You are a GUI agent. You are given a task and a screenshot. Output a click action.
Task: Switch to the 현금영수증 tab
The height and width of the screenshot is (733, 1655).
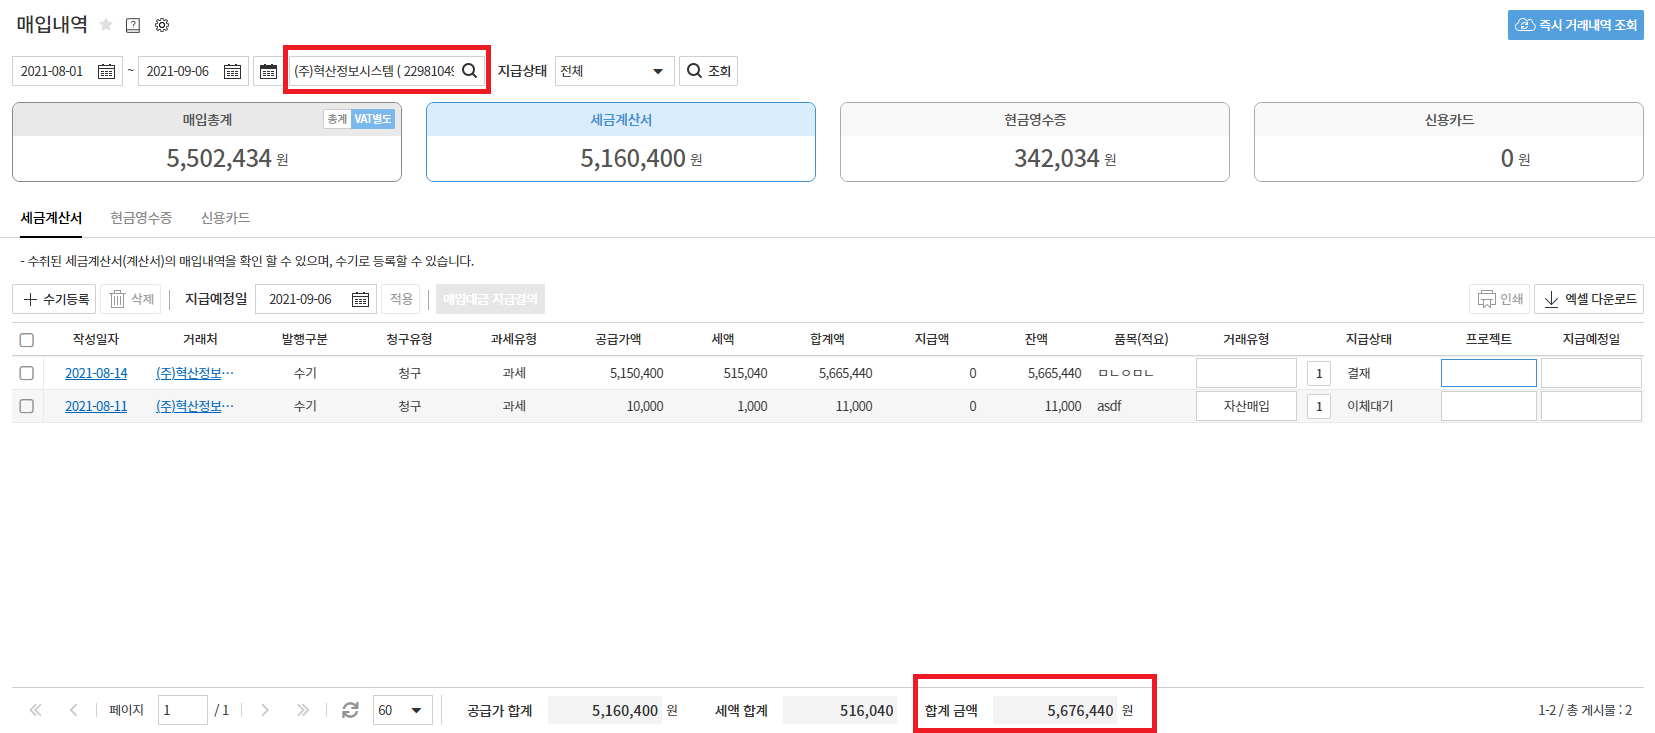[141, 217]
